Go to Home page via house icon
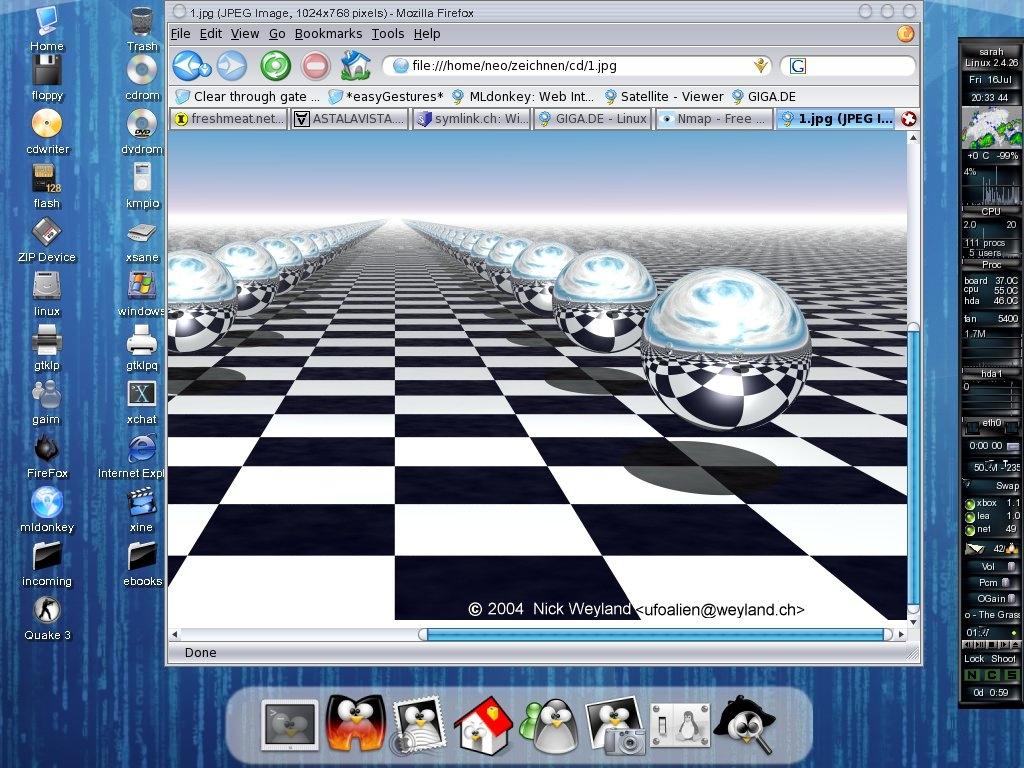 tap(355, 66)
